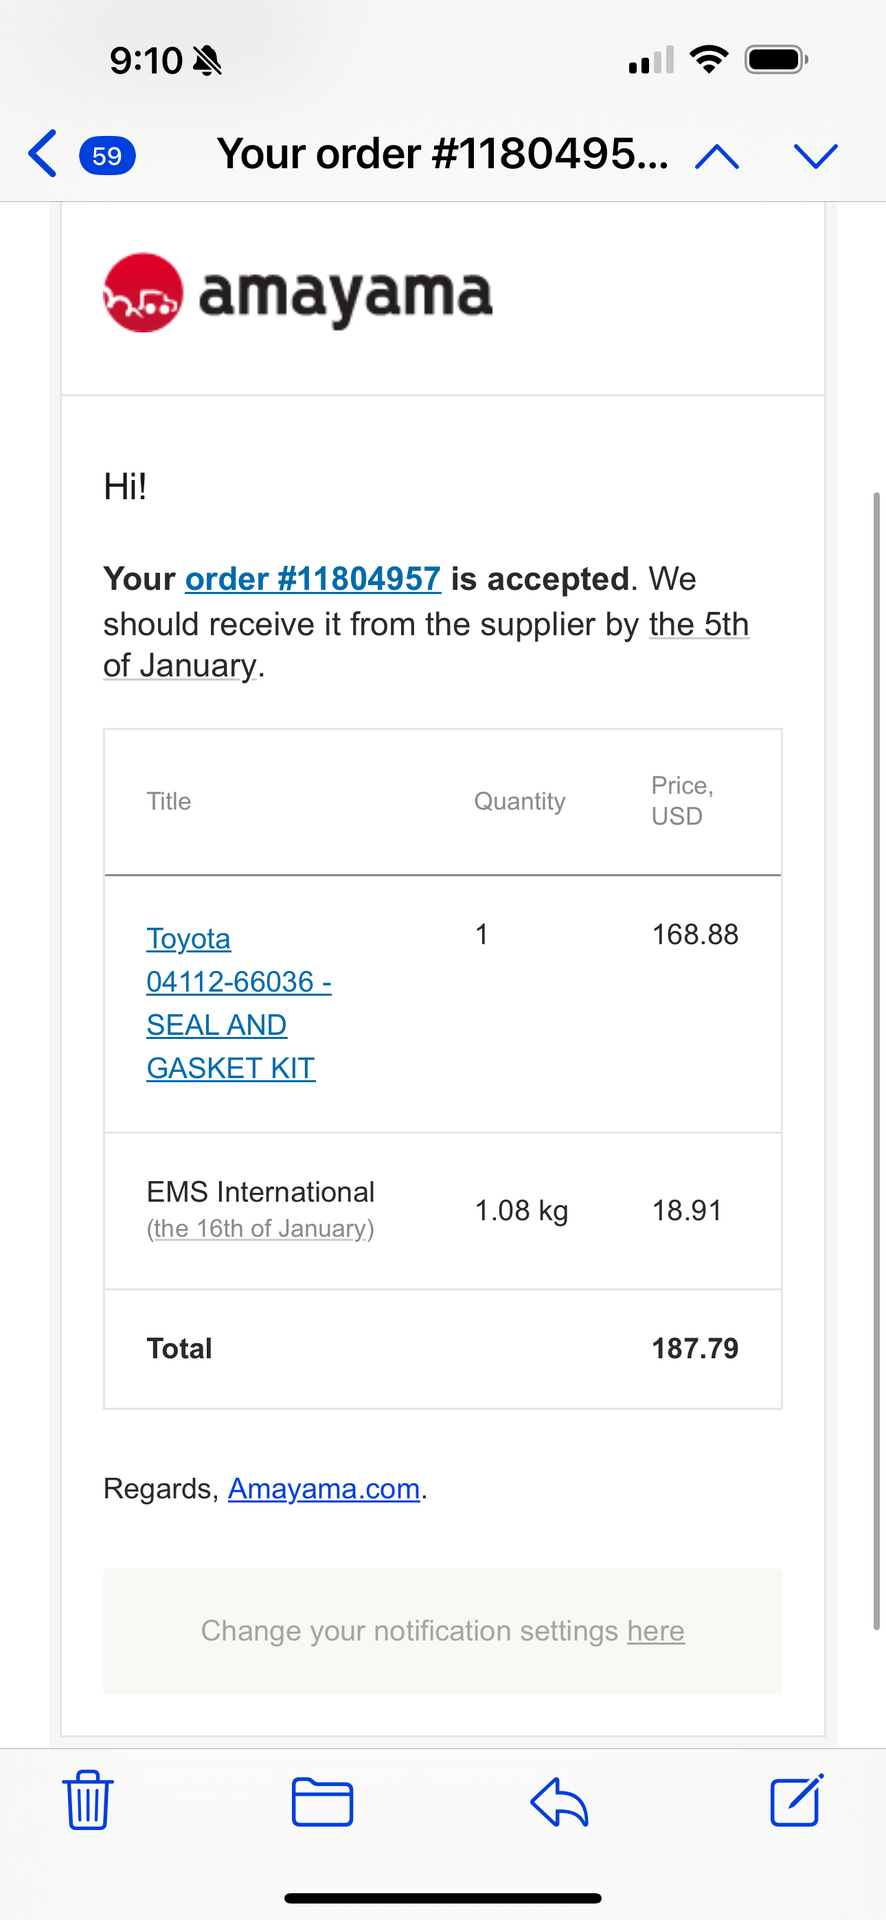Screen dimensions: 886x1920
Task: Delete the email with the trash icon
Action: point(88,1800)
